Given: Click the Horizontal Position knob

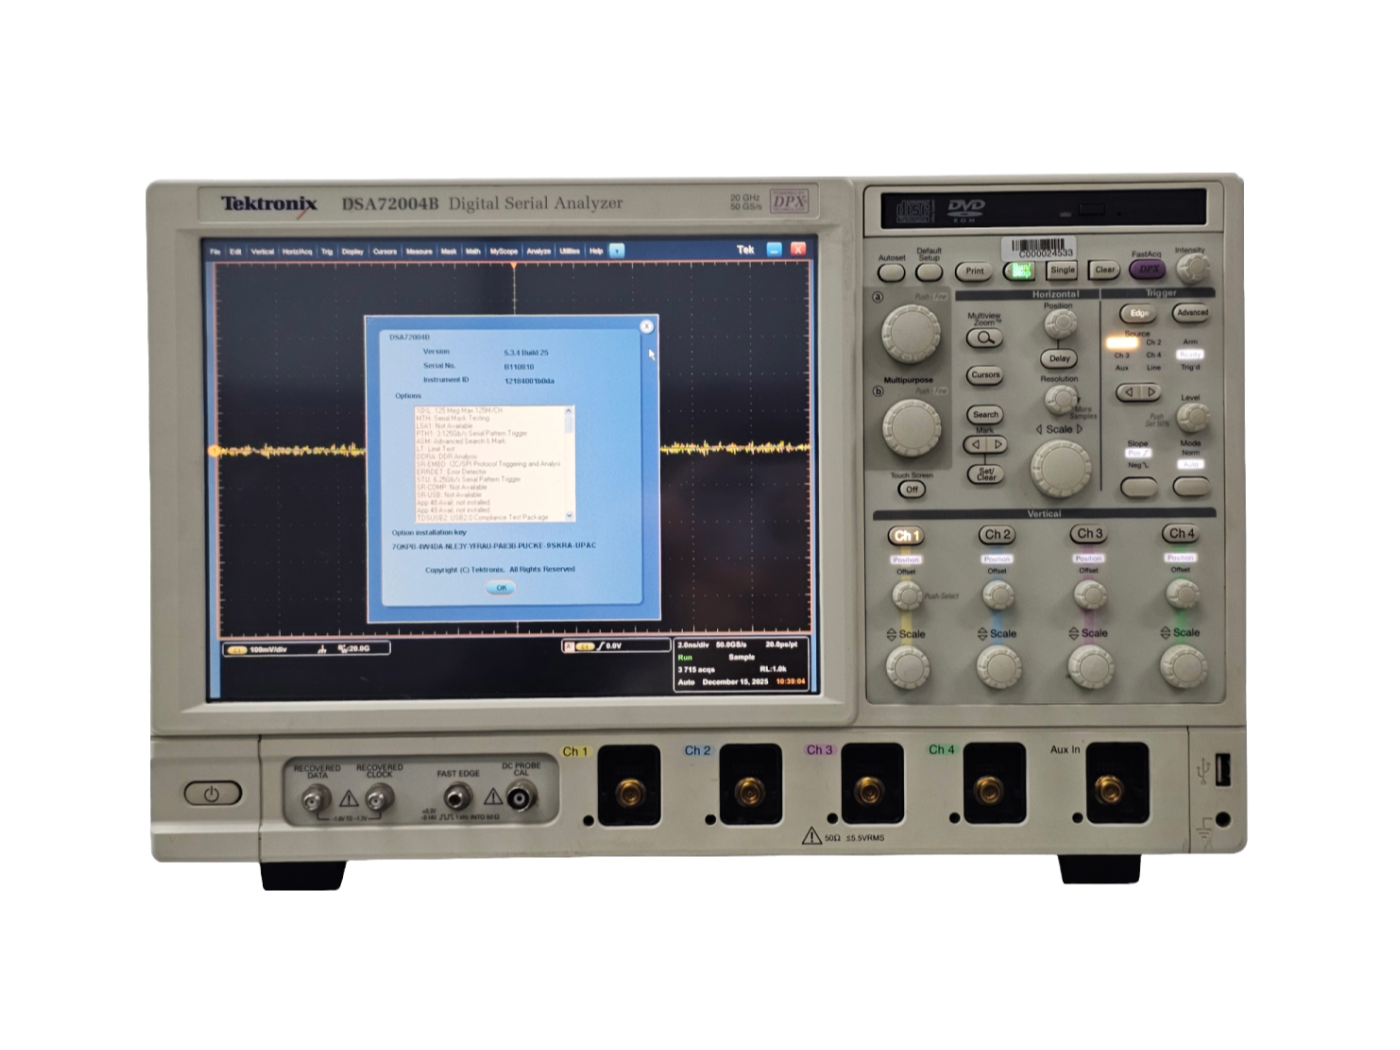Looking at the screenshot, I should point(1059,322).
